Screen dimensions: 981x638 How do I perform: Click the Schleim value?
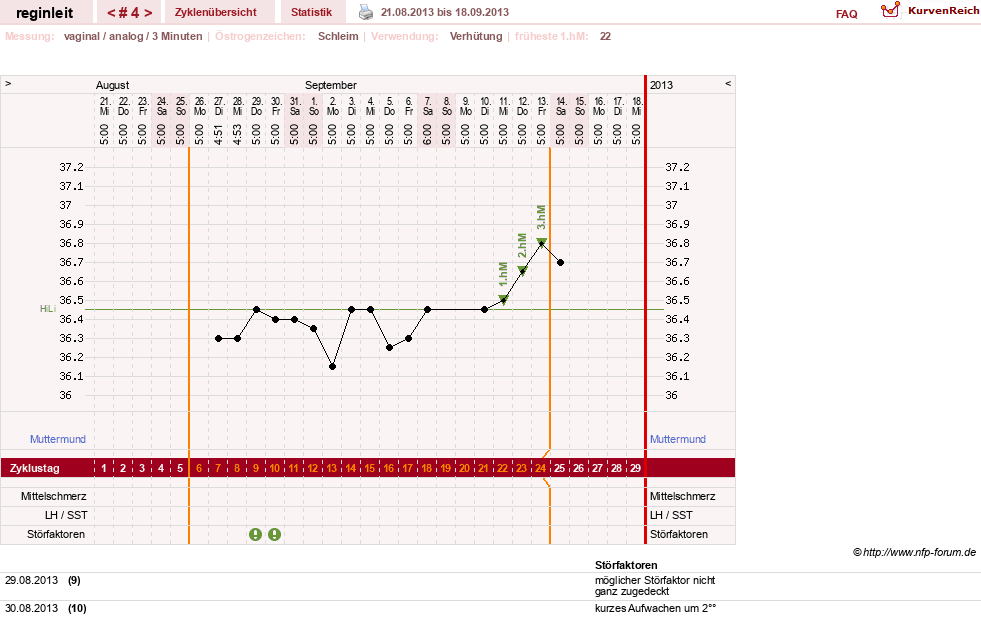click(x=338, y=36)
